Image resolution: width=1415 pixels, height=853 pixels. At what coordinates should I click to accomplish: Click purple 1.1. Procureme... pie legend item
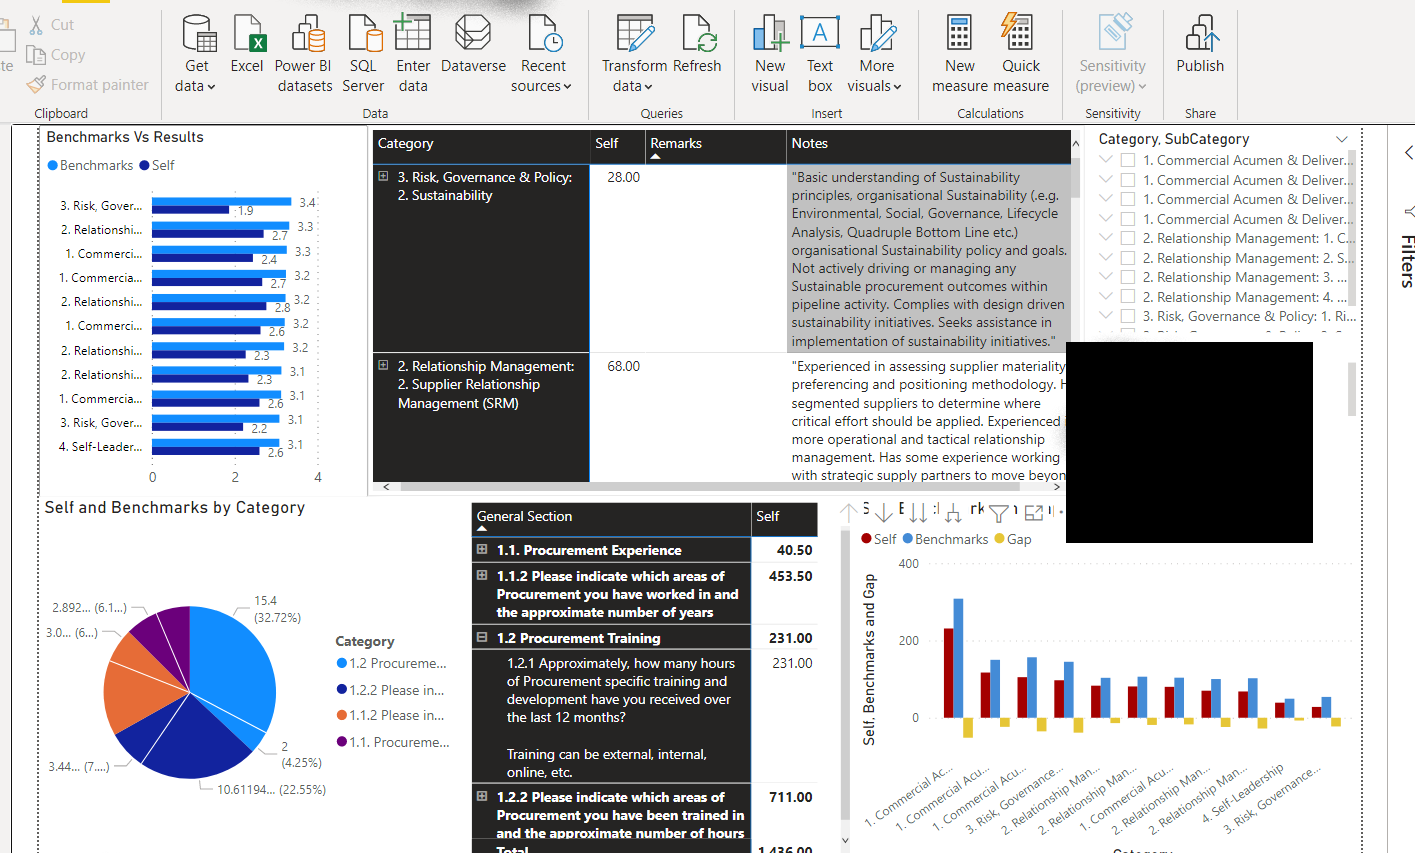(393, 742)
